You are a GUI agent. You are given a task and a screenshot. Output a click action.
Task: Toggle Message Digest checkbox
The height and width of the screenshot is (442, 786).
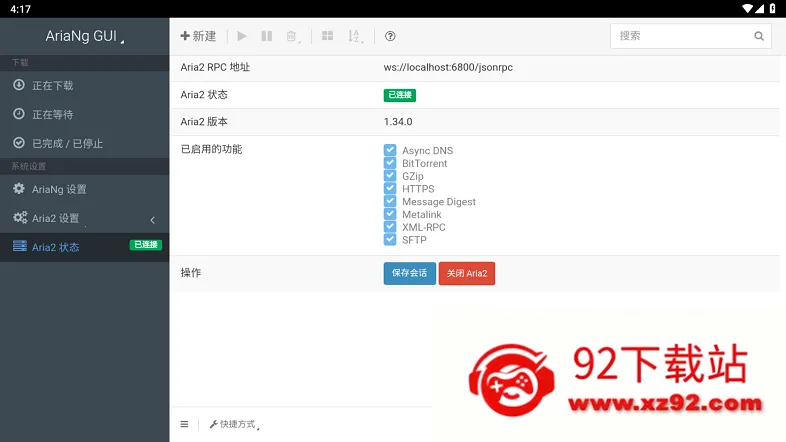[390, 201]
